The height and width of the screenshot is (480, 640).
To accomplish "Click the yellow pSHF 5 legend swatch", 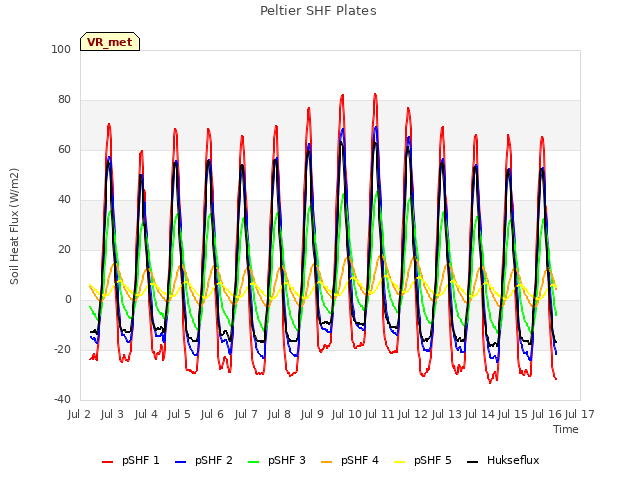I will pos(400,462).
